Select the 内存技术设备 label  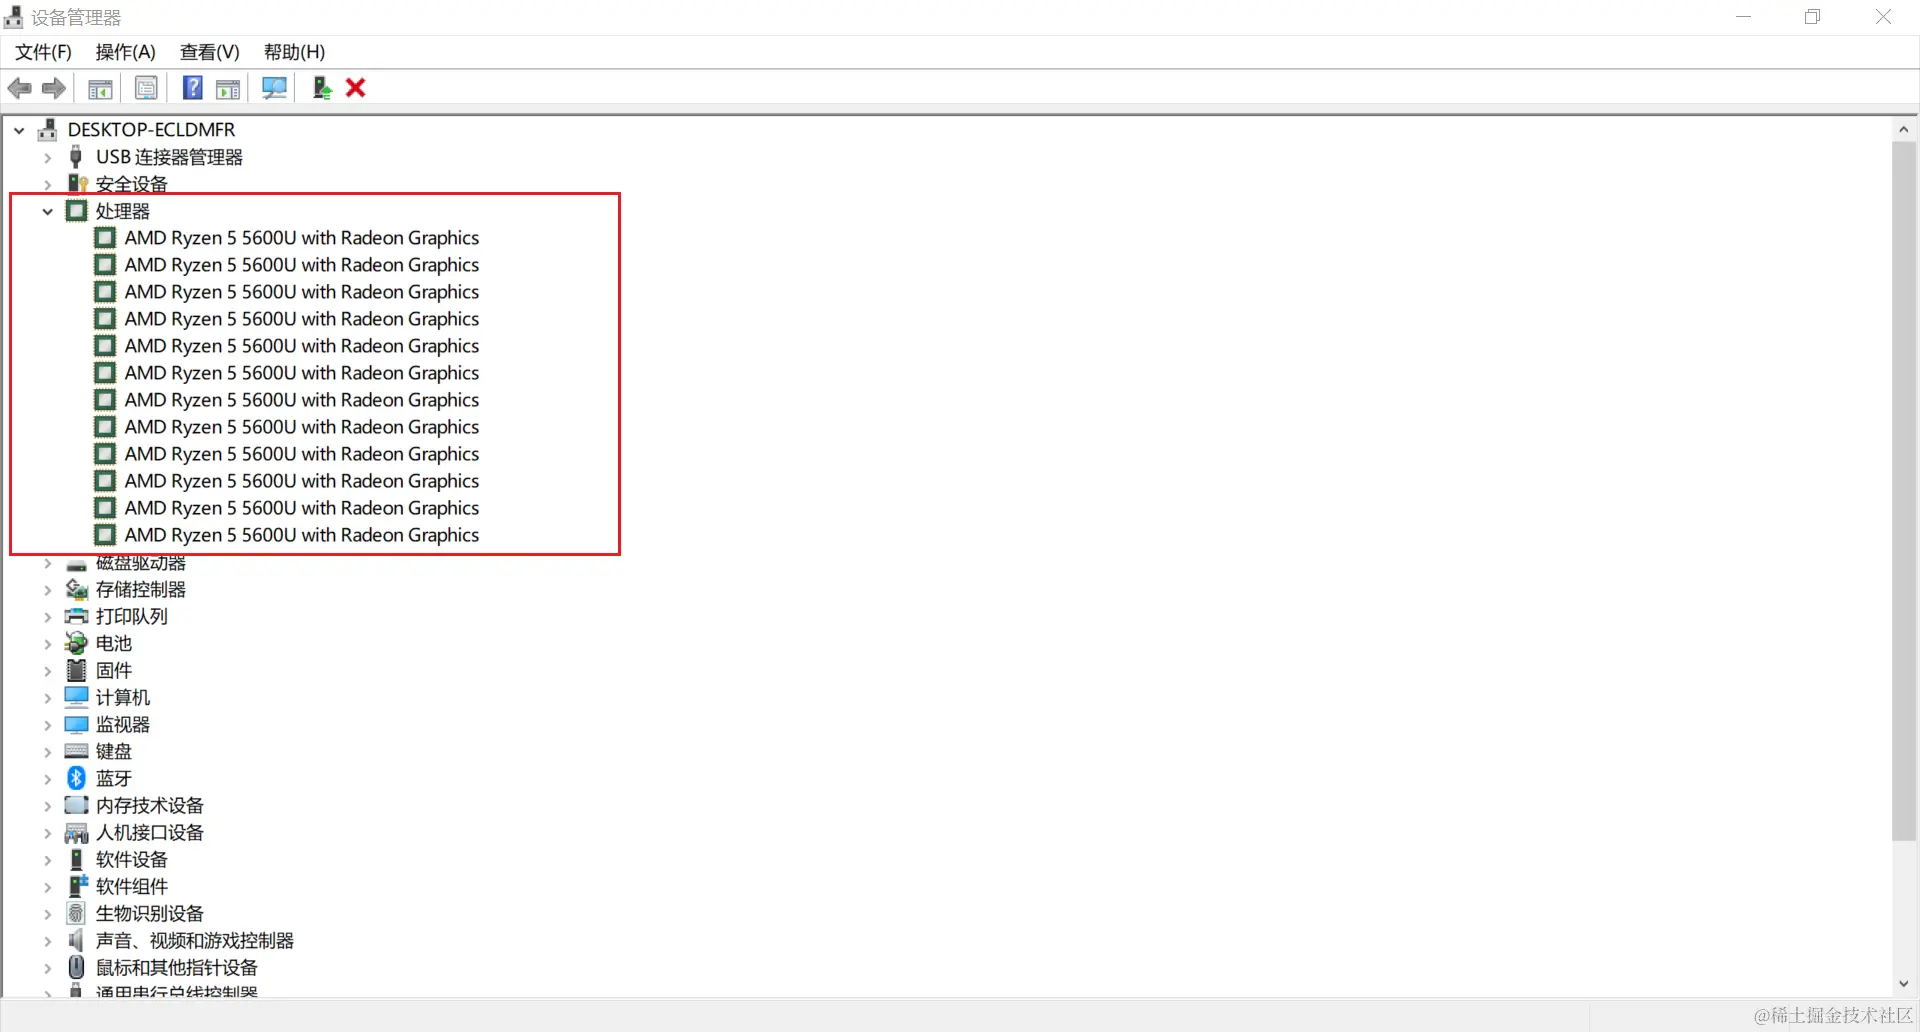pos(150,805)
